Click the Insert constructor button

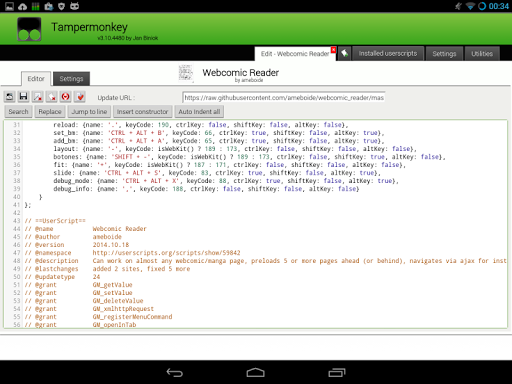[142, 112]
